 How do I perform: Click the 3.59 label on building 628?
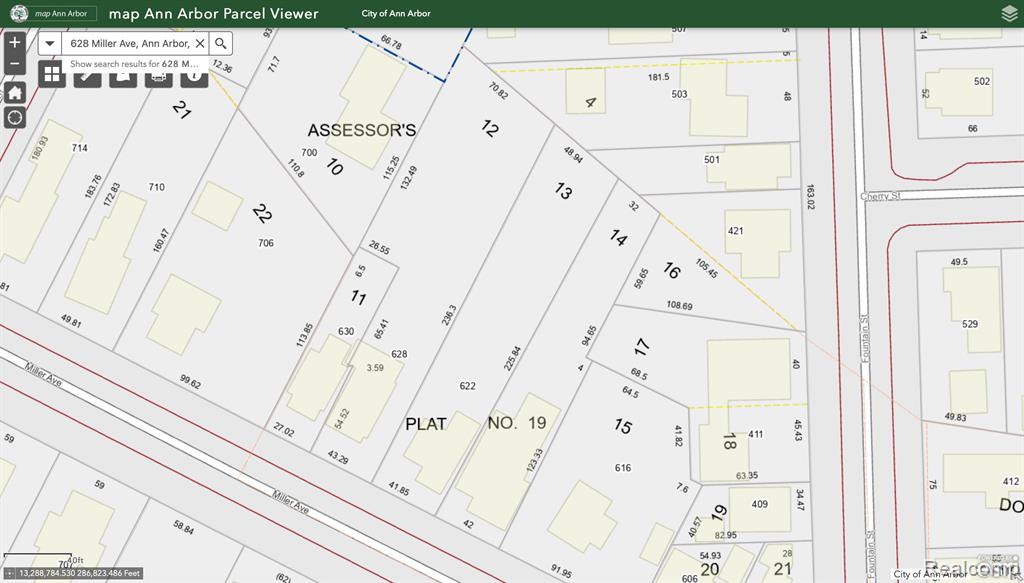tap(375, 368)
